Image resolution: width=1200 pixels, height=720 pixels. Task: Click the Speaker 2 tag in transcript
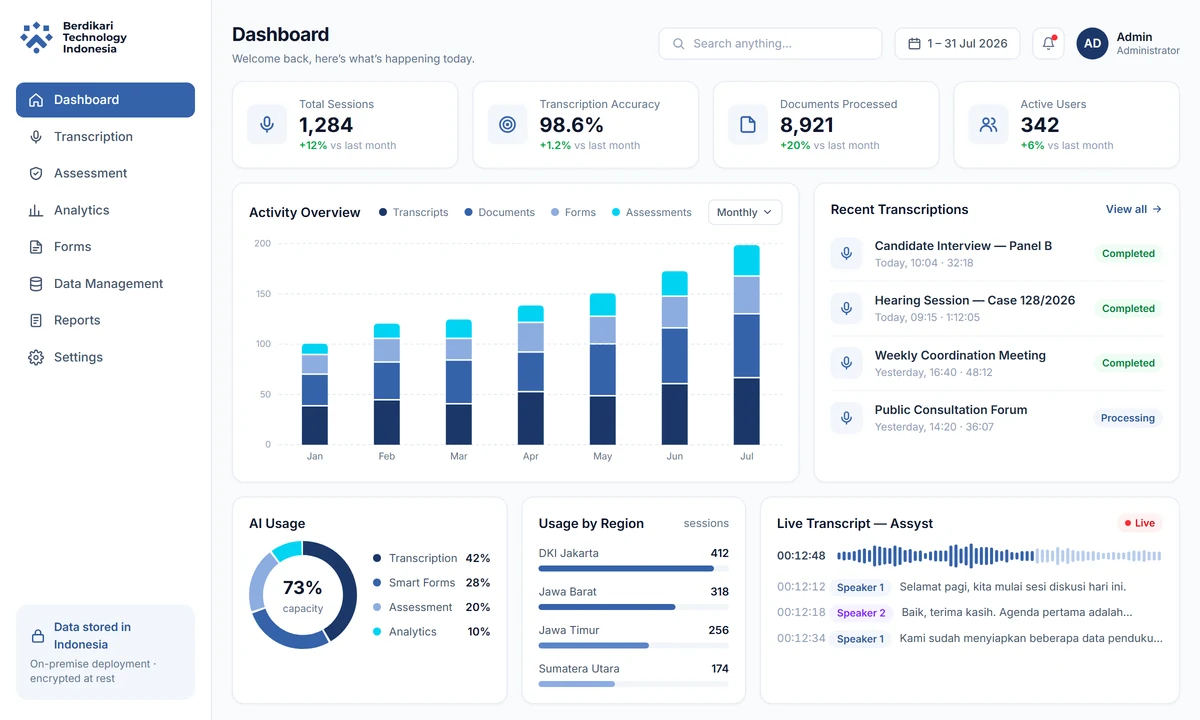click(x=861, y=613)
